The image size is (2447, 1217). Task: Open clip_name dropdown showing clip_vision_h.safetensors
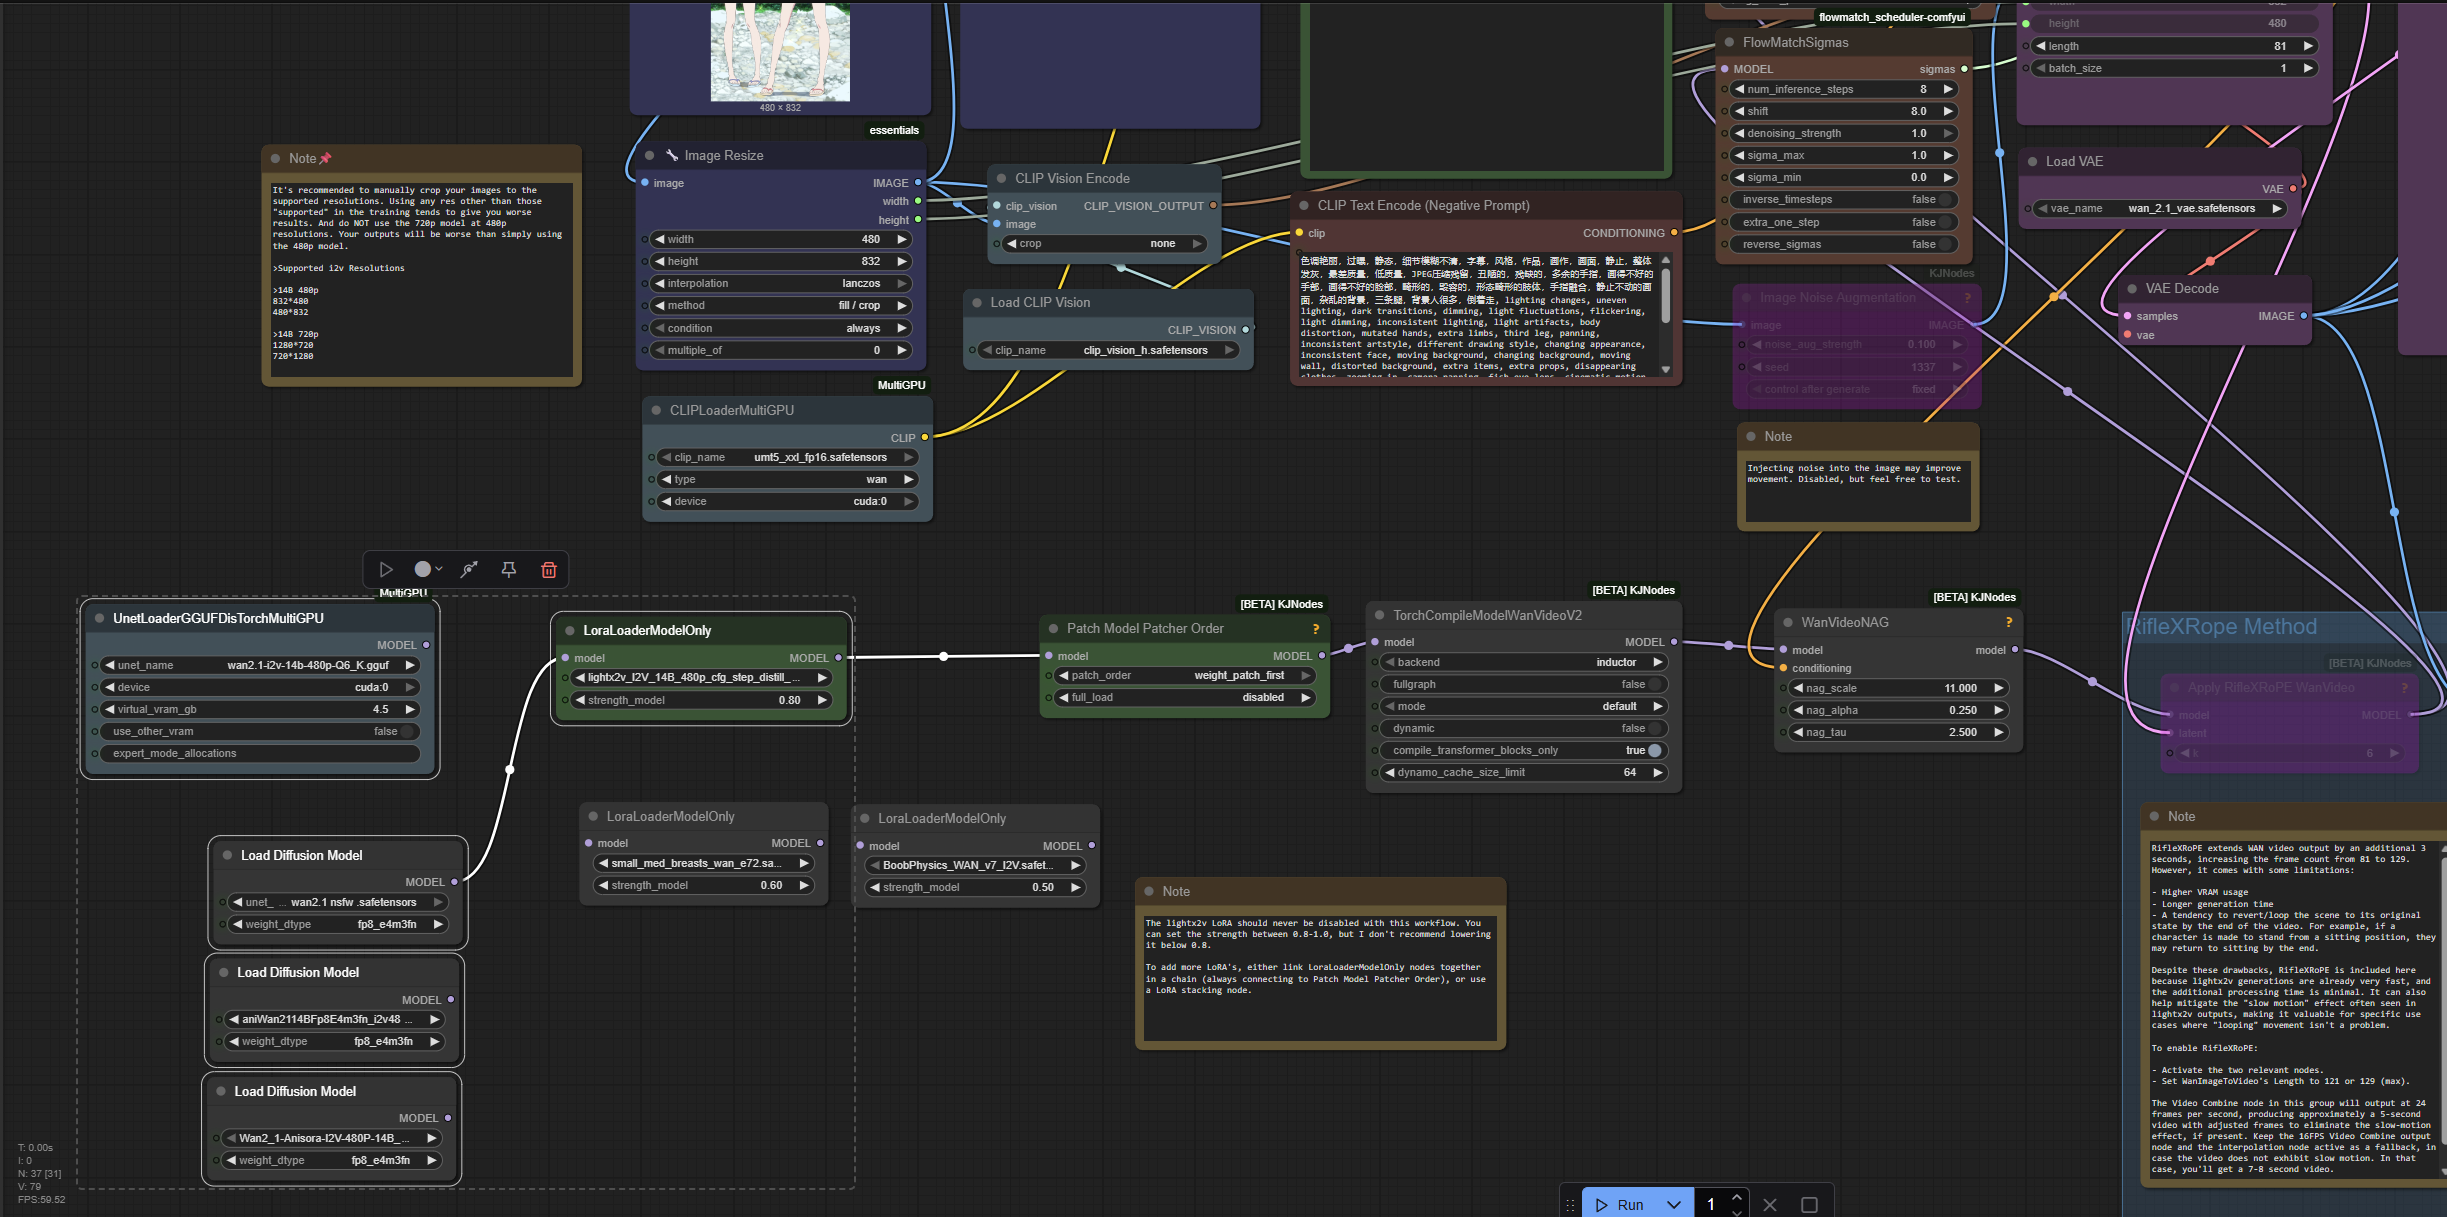tap(1109, 351)
